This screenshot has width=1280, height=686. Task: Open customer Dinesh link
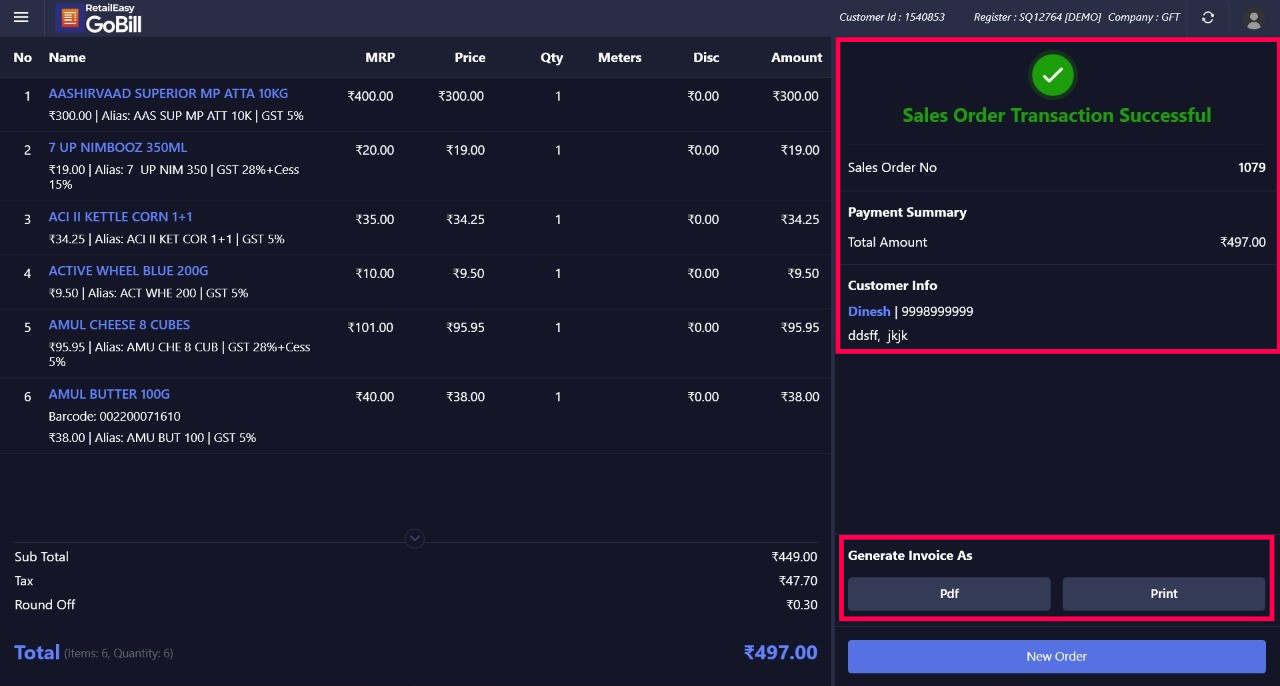(x=869, y=311)
